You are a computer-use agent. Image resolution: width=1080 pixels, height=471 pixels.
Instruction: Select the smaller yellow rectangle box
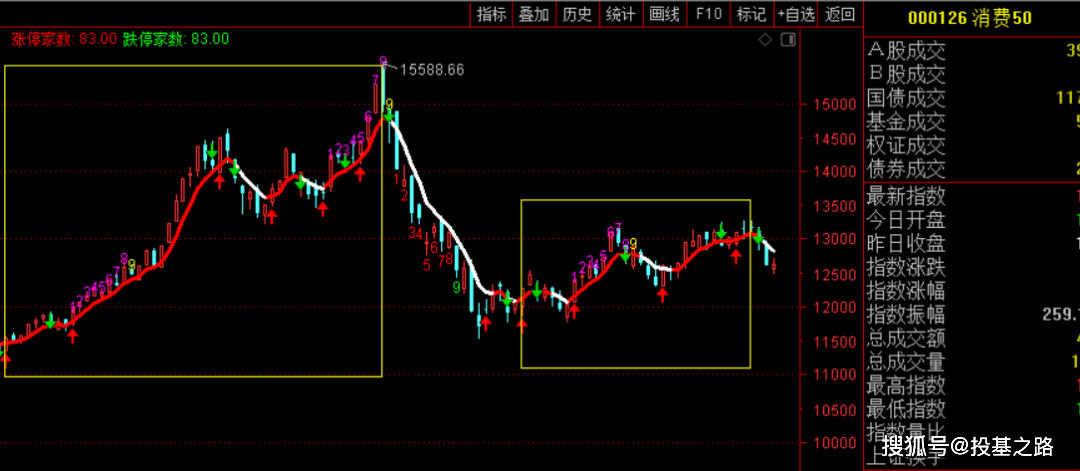point(636,284)
